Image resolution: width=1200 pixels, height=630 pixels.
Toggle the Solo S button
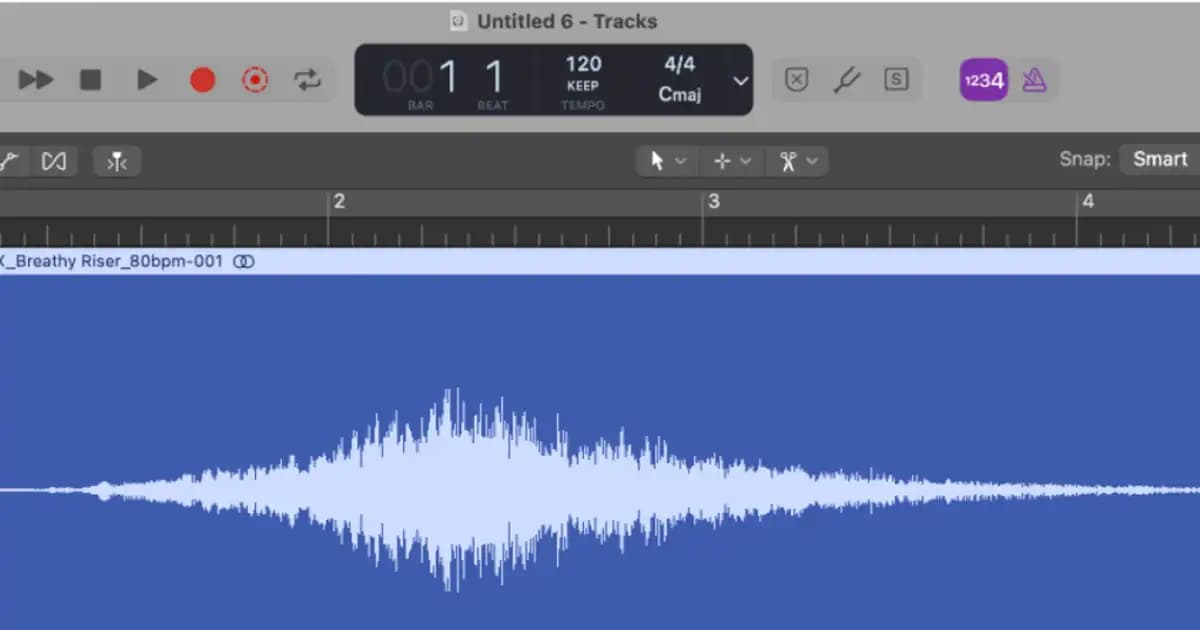tap(897, 81)
